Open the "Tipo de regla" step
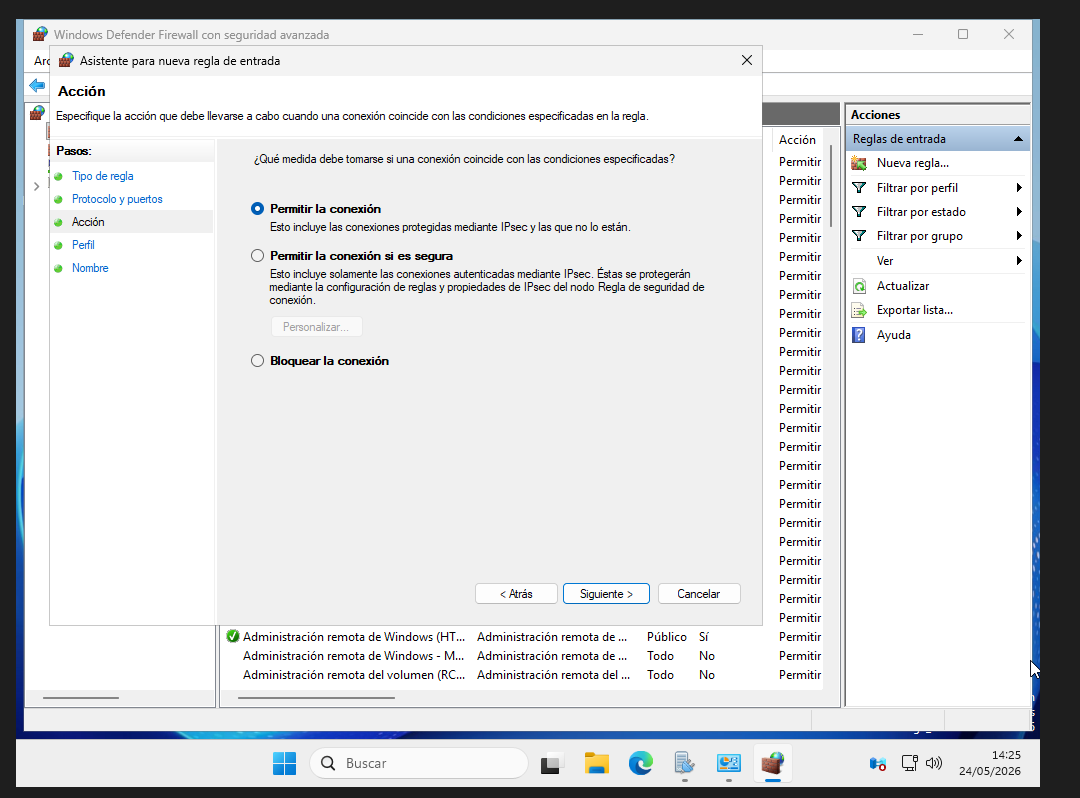The width and height of the screenshot is (1080, 798). (x=103, y=176)
